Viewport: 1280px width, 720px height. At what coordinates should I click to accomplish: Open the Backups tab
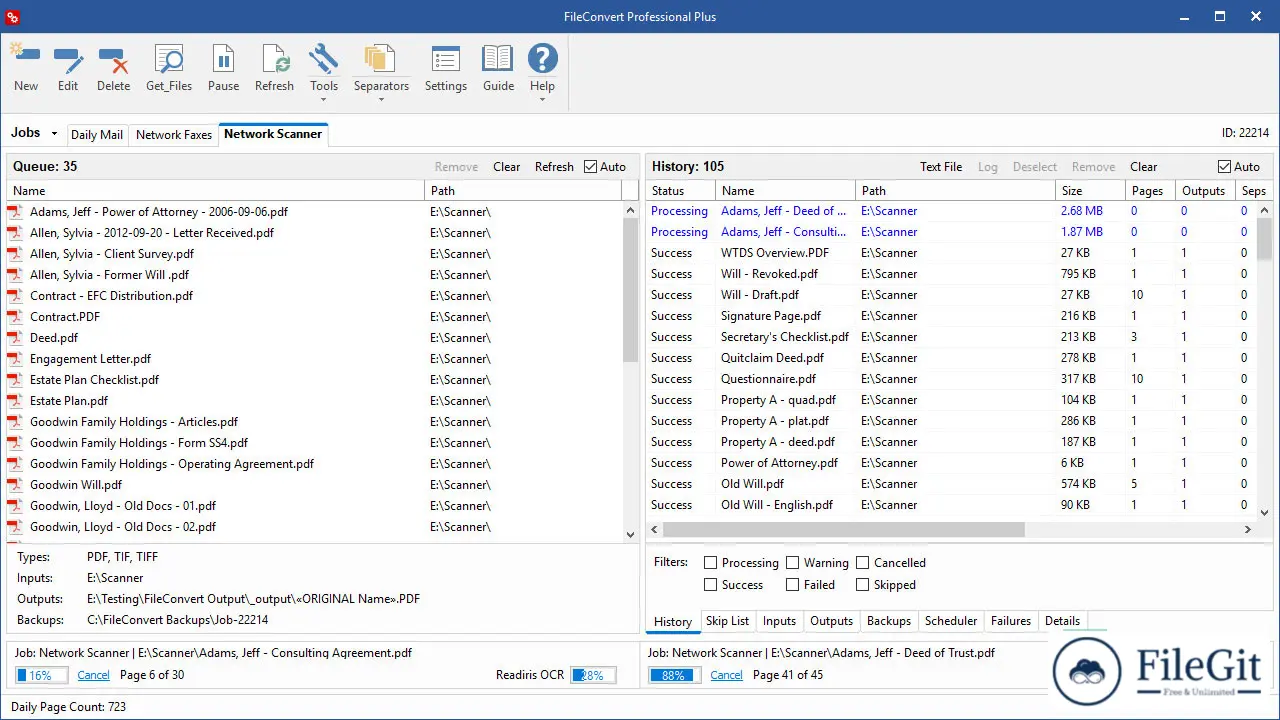click(889, 621)
